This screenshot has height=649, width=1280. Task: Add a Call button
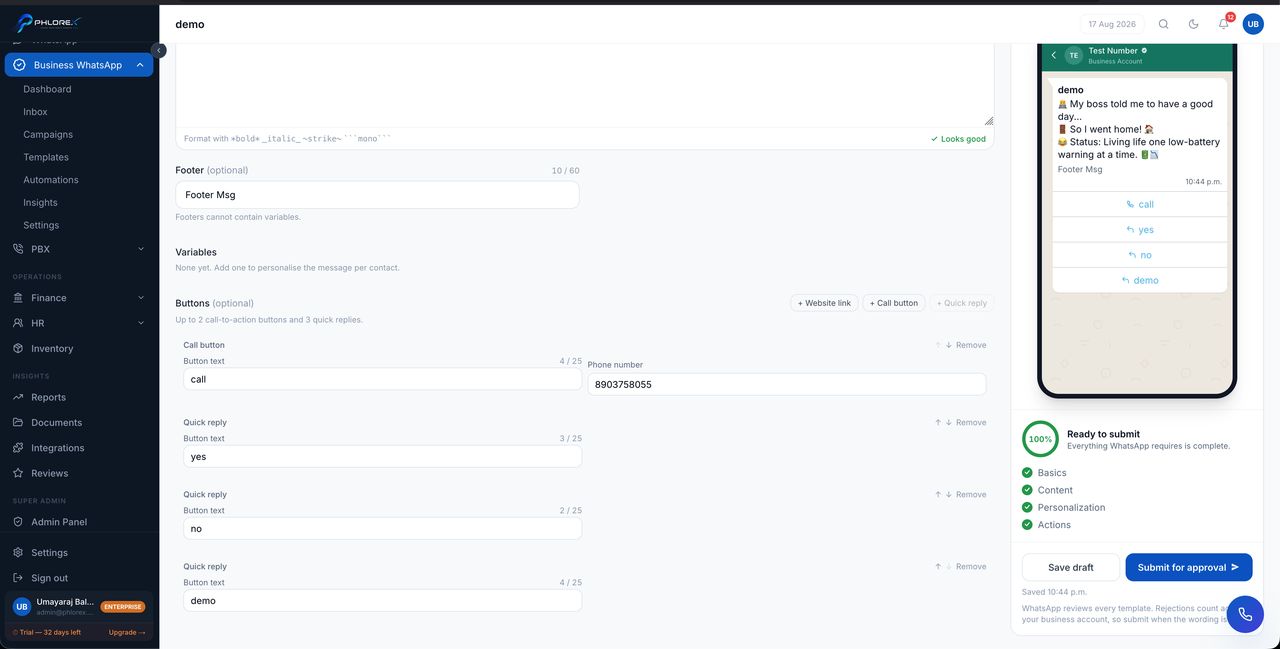[894, 303]
